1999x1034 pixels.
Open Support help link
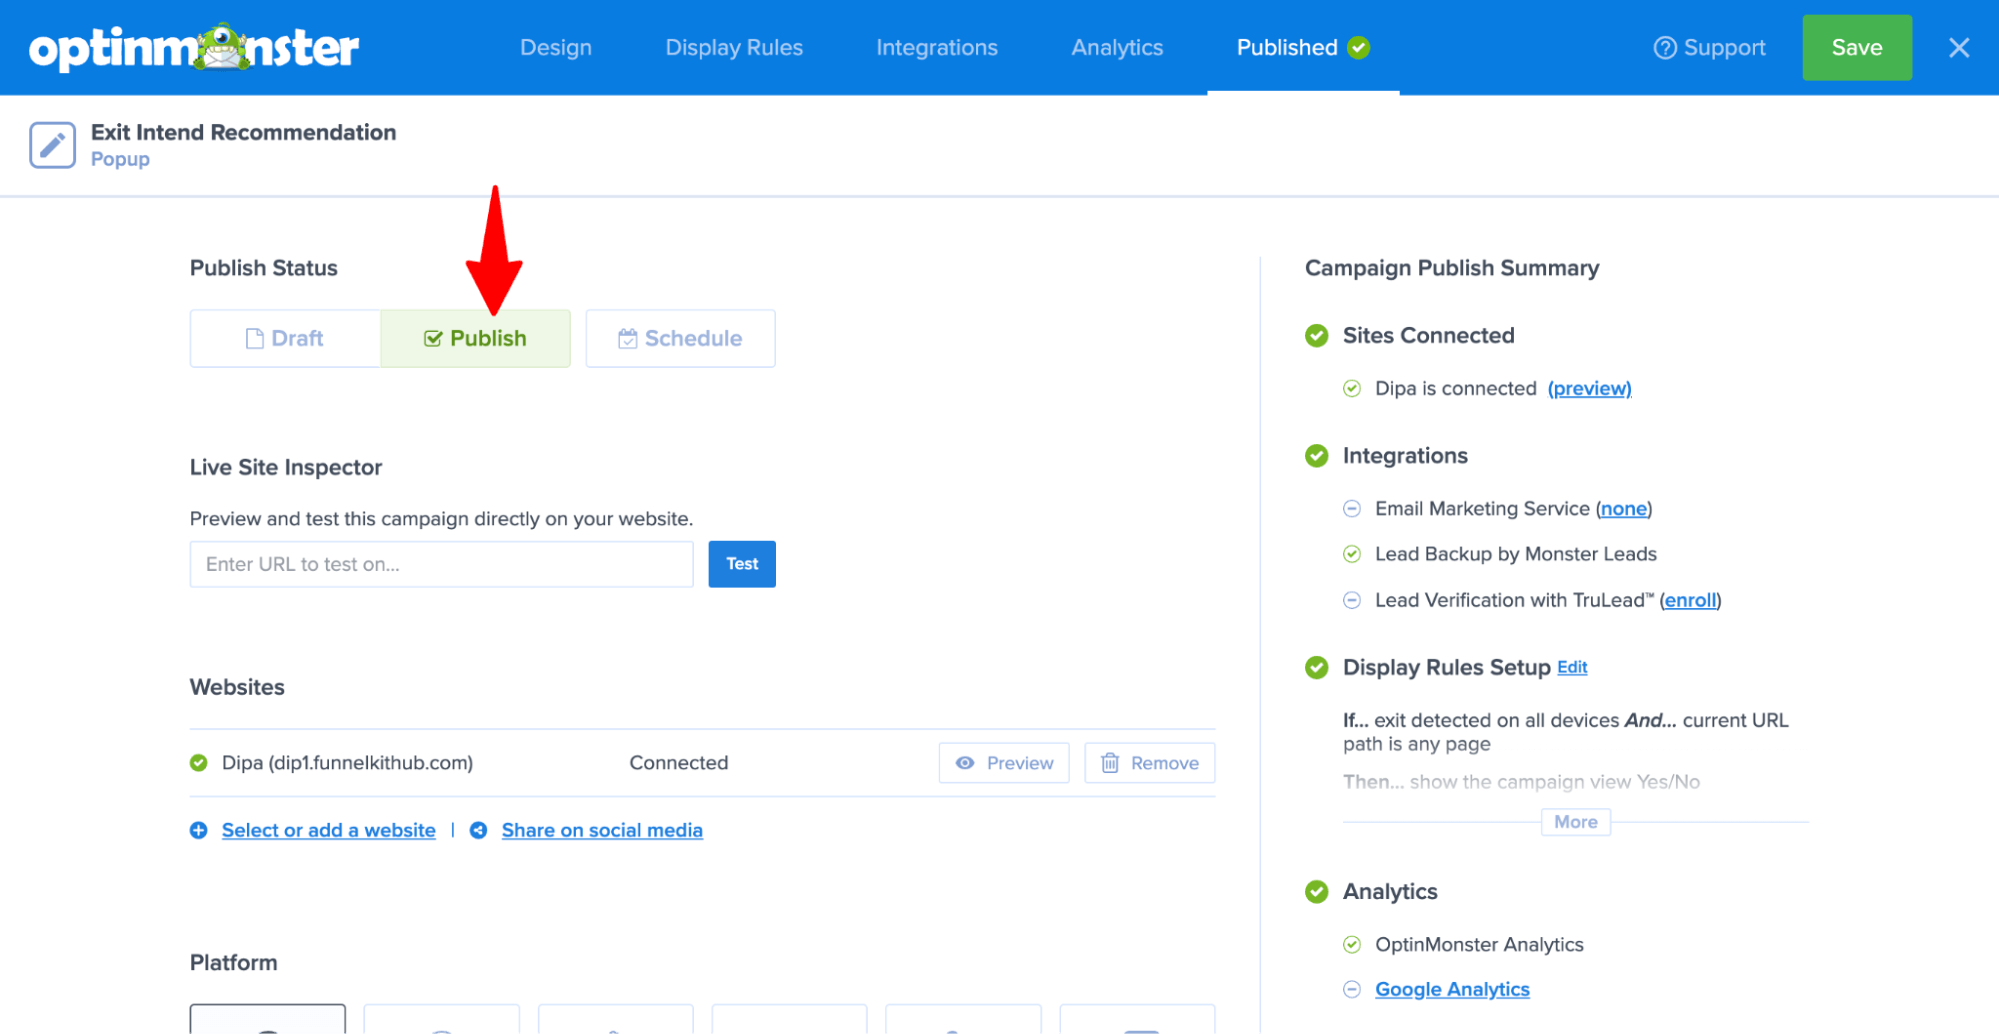click(1709, 47)
